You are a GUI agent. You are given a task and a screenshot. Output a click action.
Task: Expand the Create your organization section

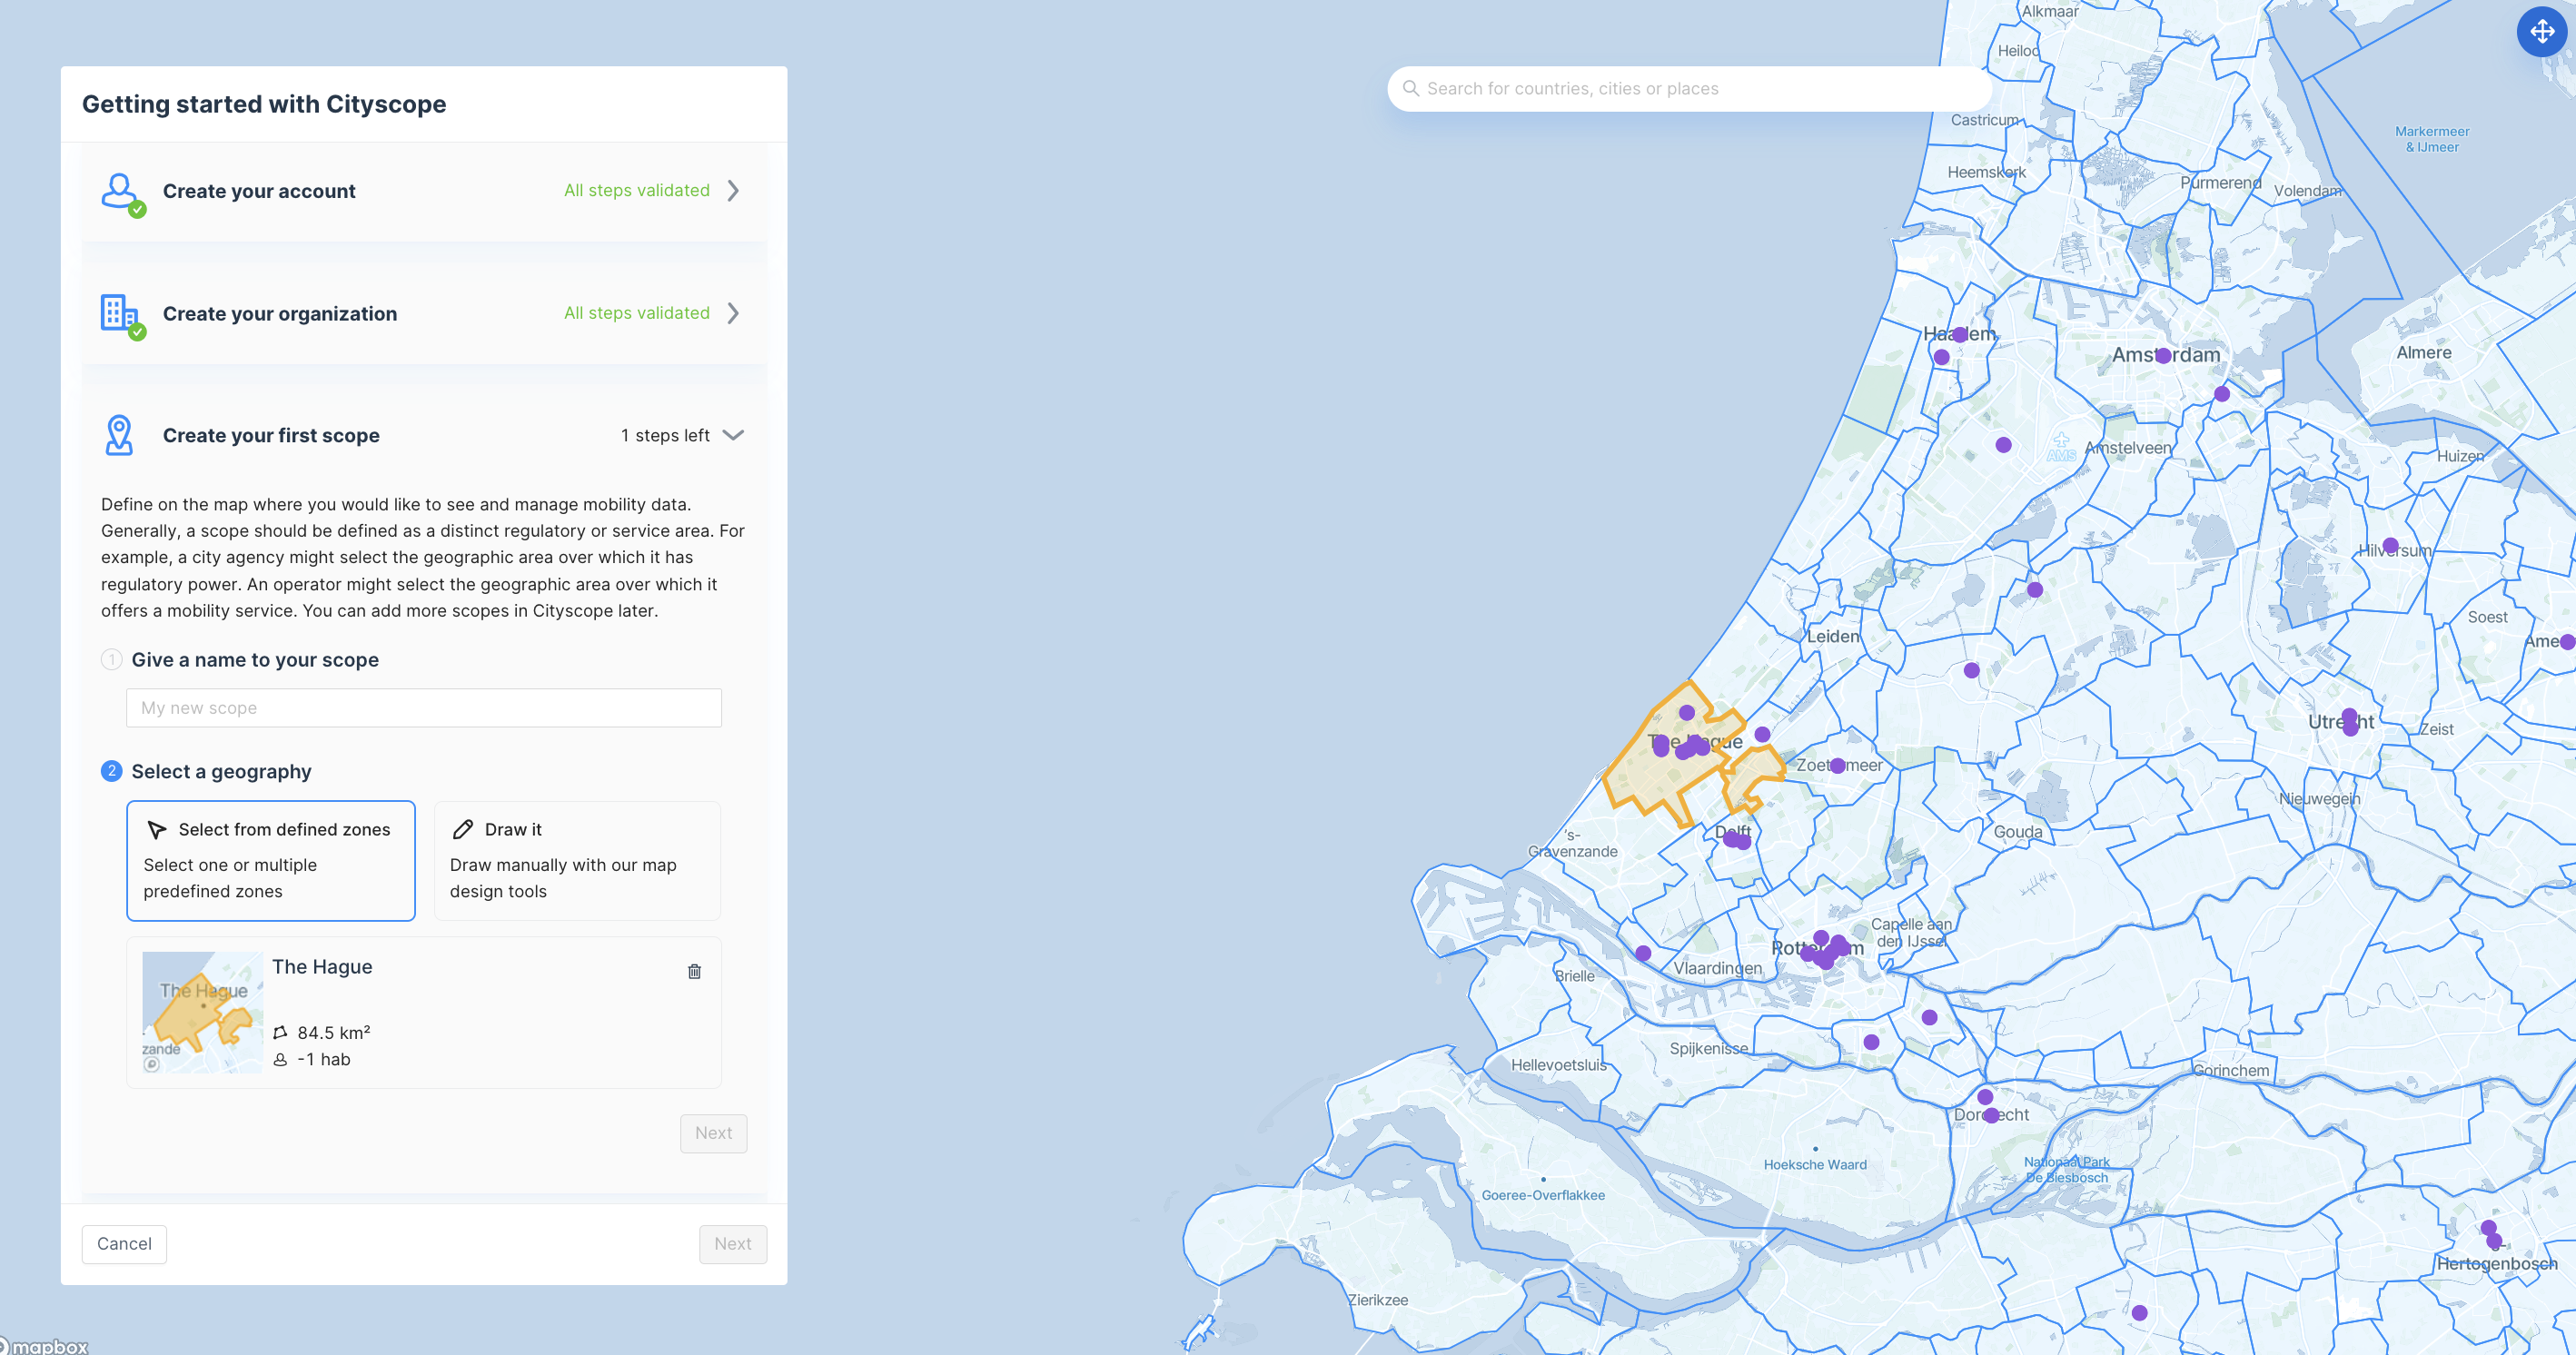733,313
